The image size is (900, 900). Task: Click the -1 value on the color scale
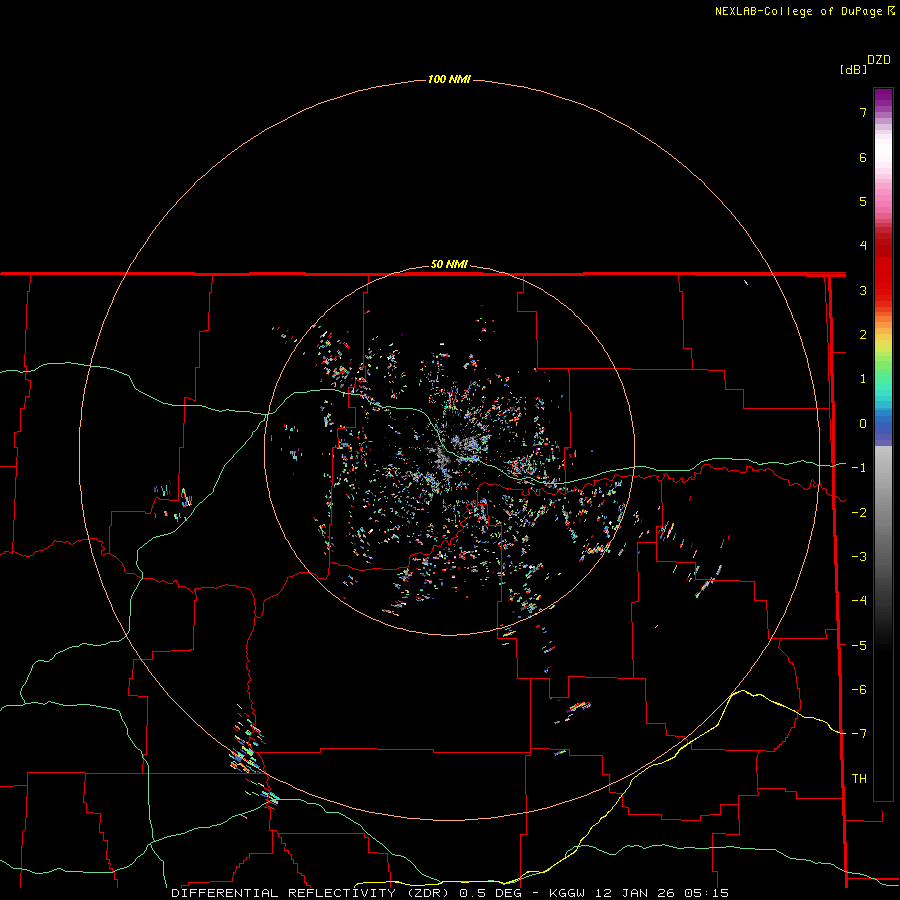pyautogui.click(x=859, y=468)
